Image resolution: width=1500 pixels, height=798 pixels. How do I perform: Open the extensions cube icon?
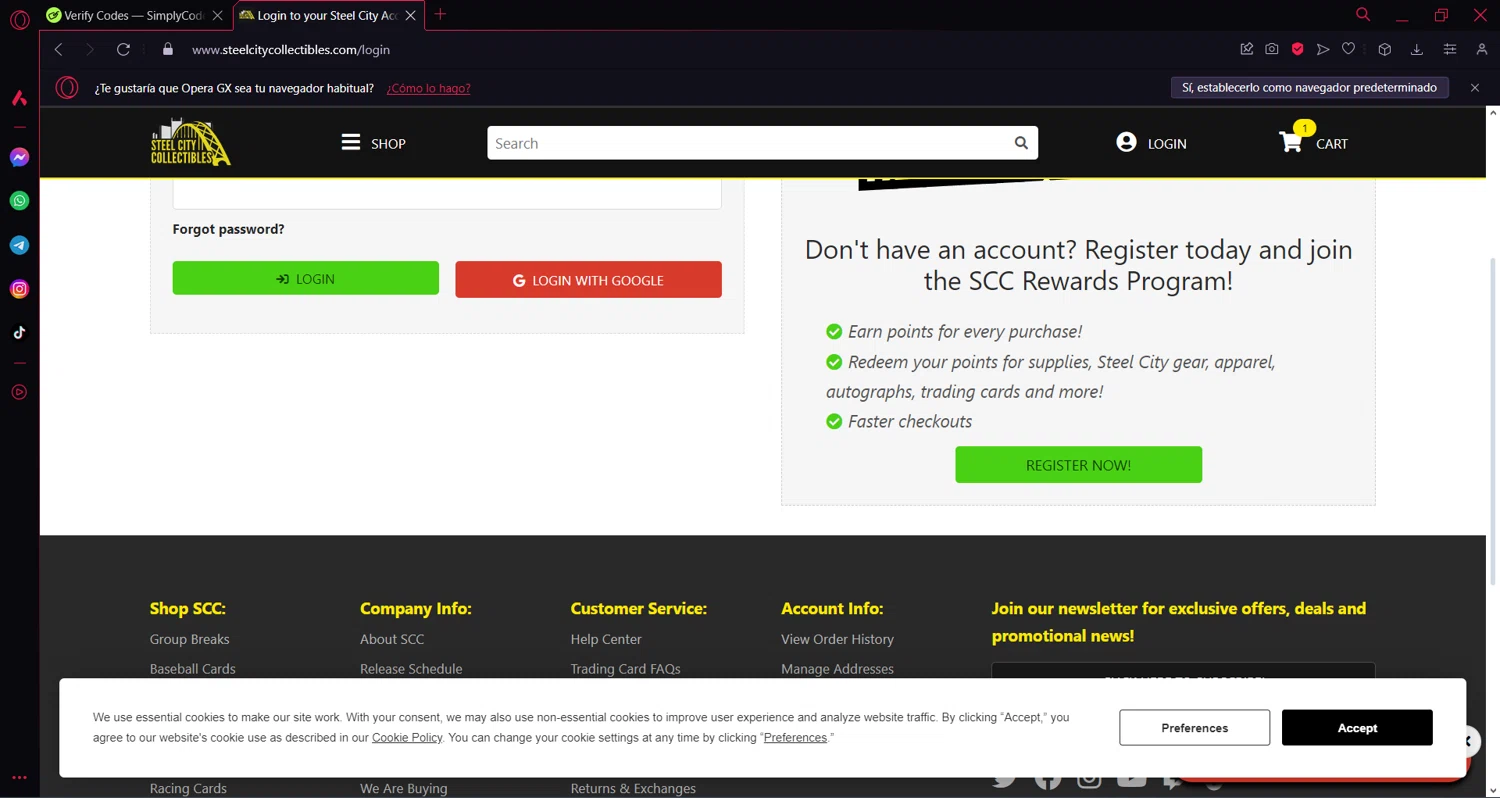1385,49
